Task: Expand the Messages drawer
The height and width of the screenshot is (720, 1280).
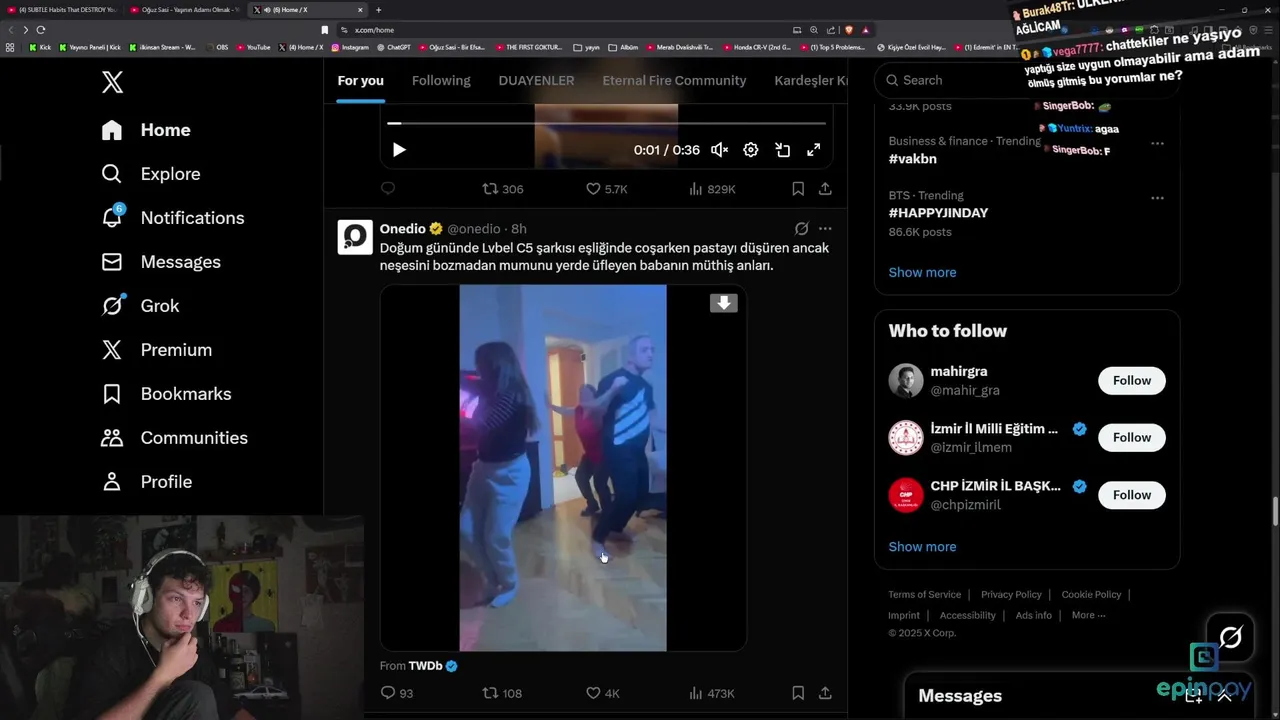Action: pos(1224,696)
